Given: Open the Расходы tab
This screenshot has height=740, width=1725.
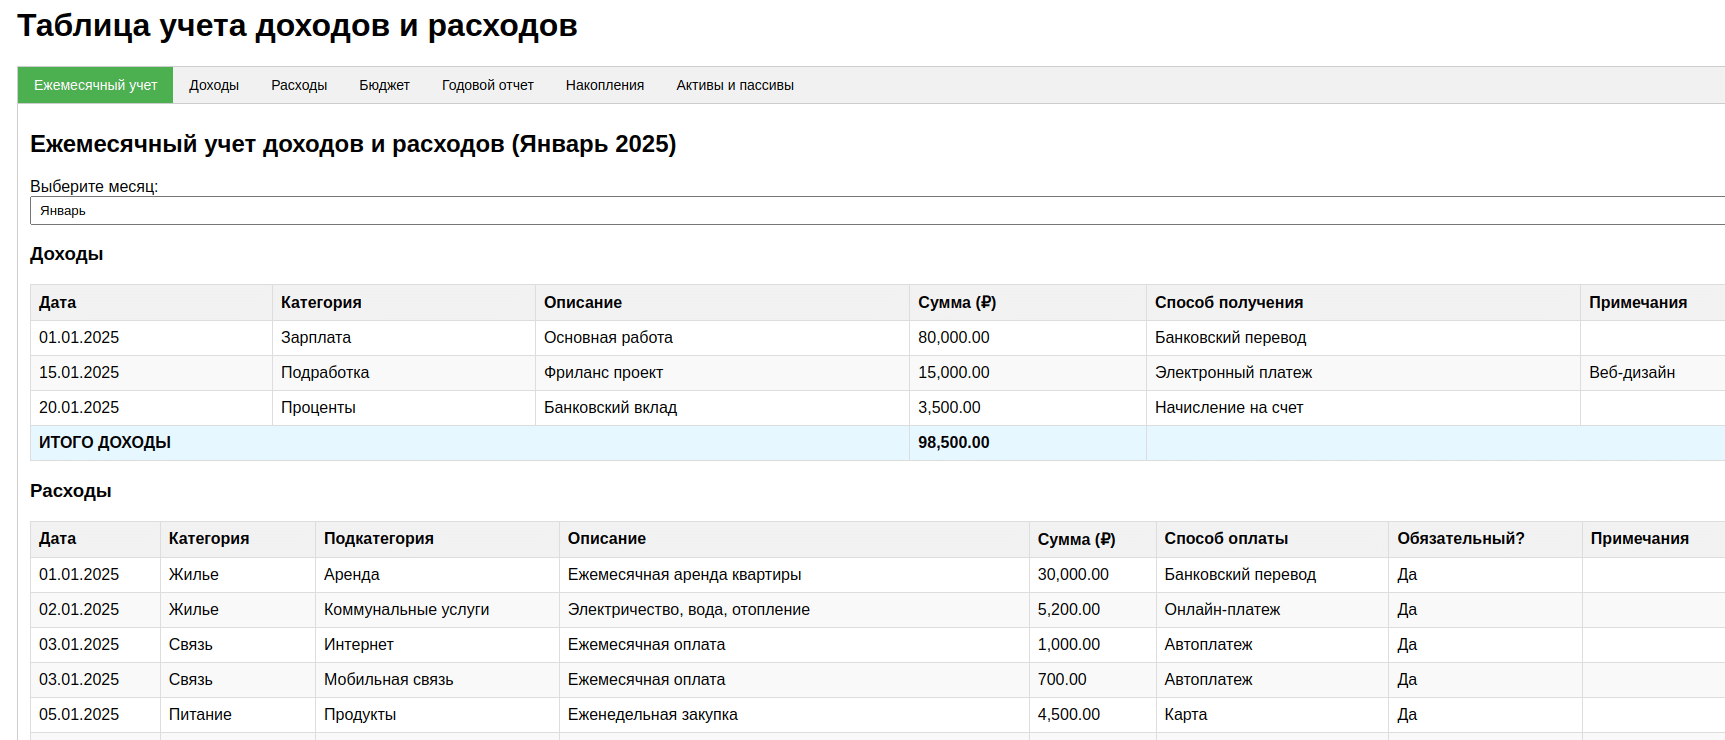Looking at the screenshot, I should point(299,85).
